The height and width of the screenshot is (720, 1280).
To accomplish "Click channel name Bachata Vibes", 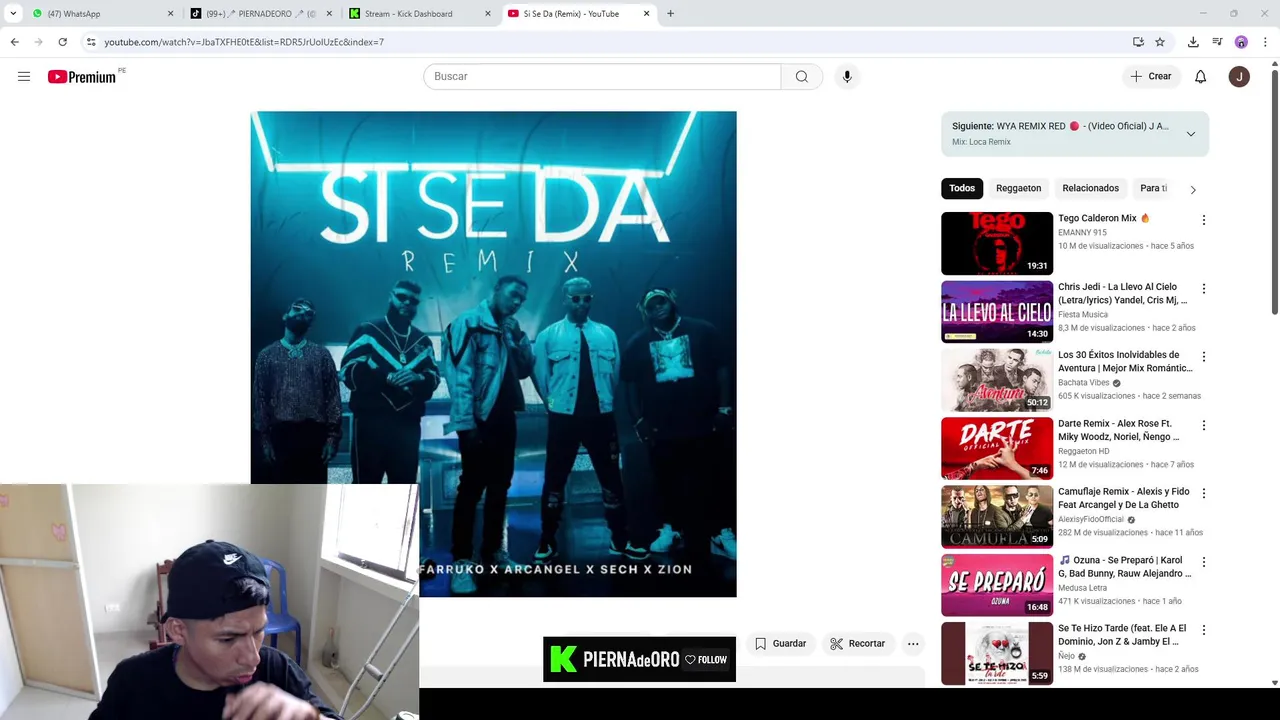I will coord(1084,382).
